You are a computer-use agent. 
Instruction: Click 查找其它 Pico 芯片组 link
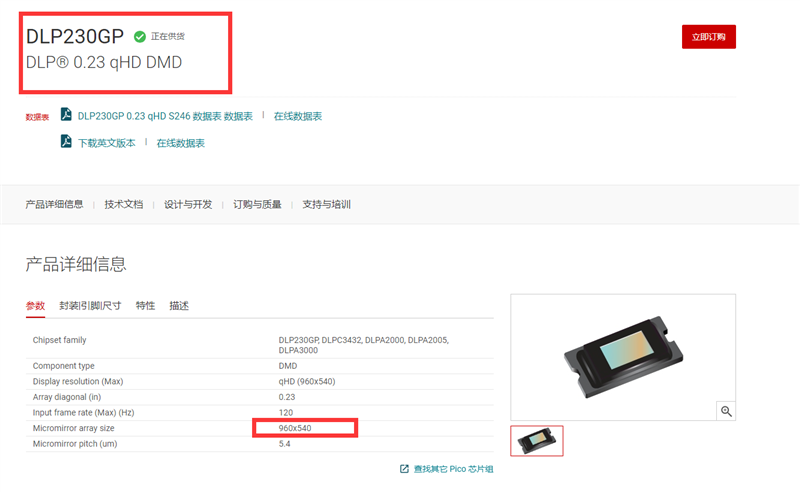coord(454,469)
